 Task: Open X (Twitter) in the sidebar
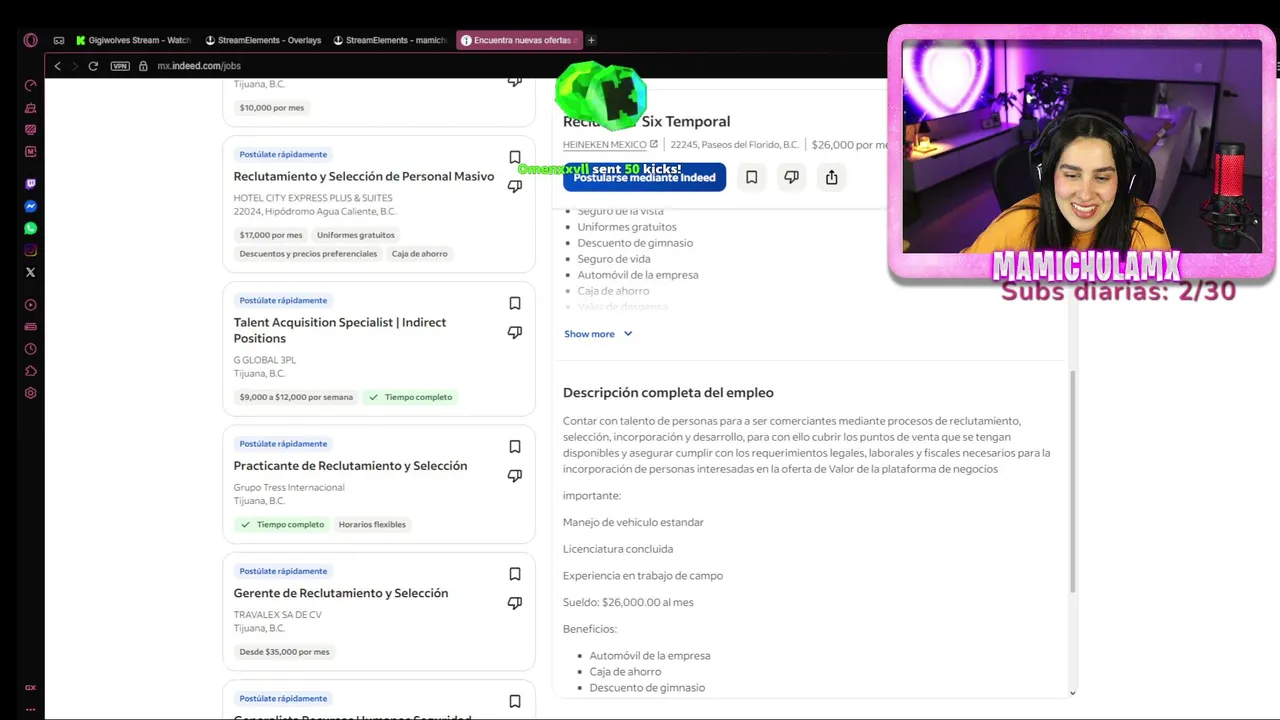(31, 272)
